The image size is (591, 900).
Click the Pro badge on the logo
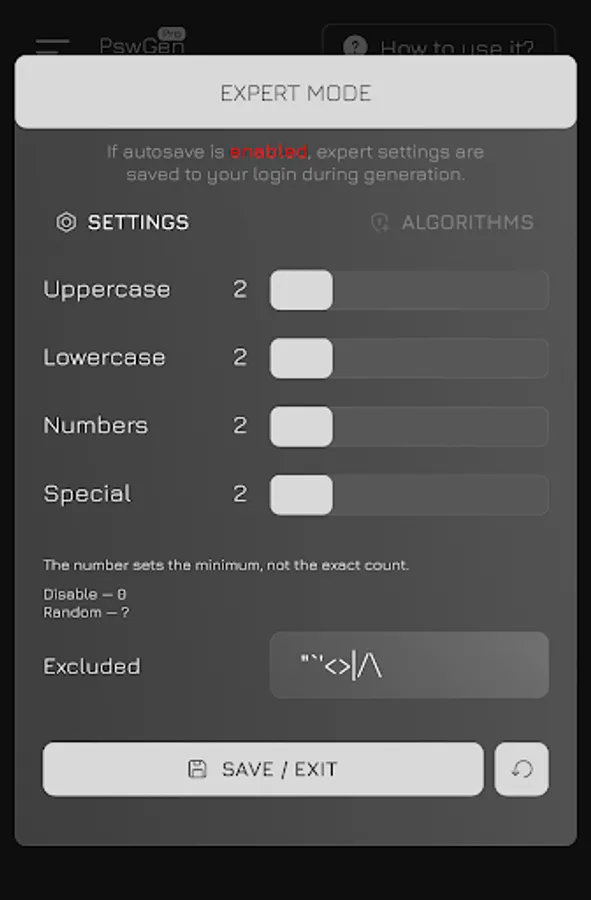169,33
